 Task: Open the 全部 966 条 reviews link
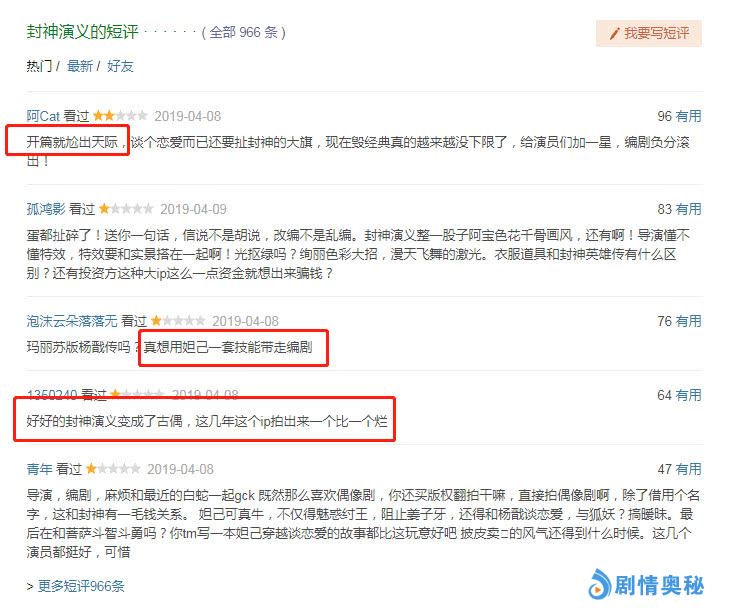click(x=243, y=32)
